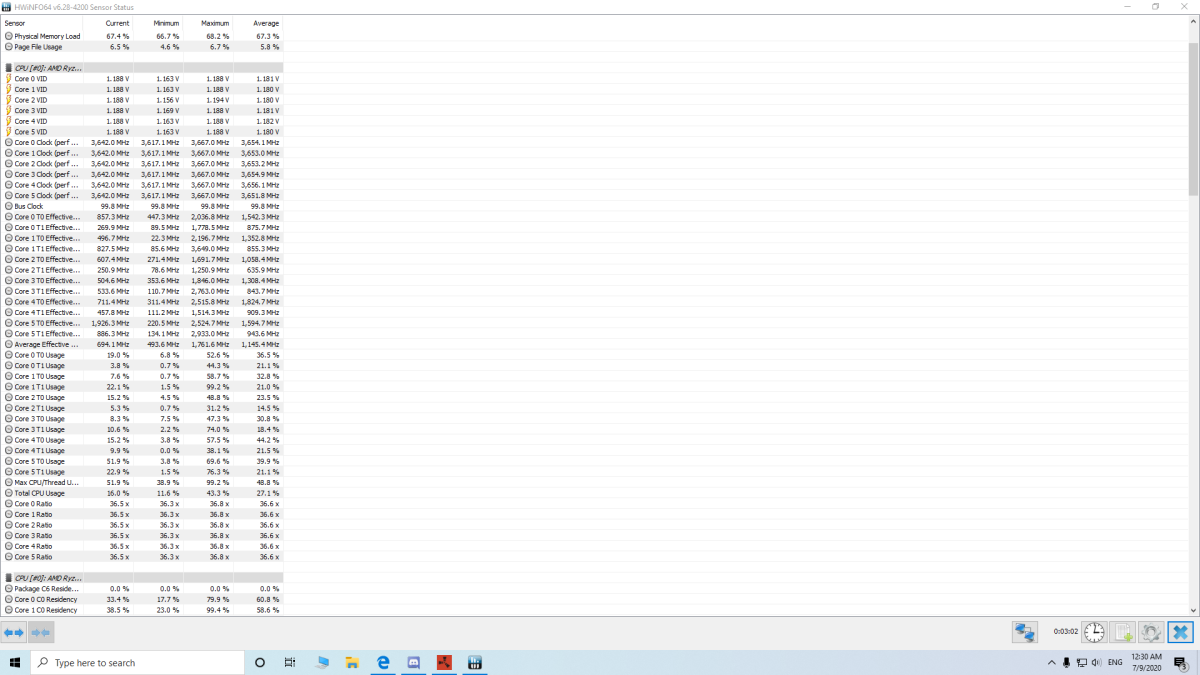Click the circle icon next to Core 0 Ratio
Screen dimensions: 1200x675
coord(9,504)
